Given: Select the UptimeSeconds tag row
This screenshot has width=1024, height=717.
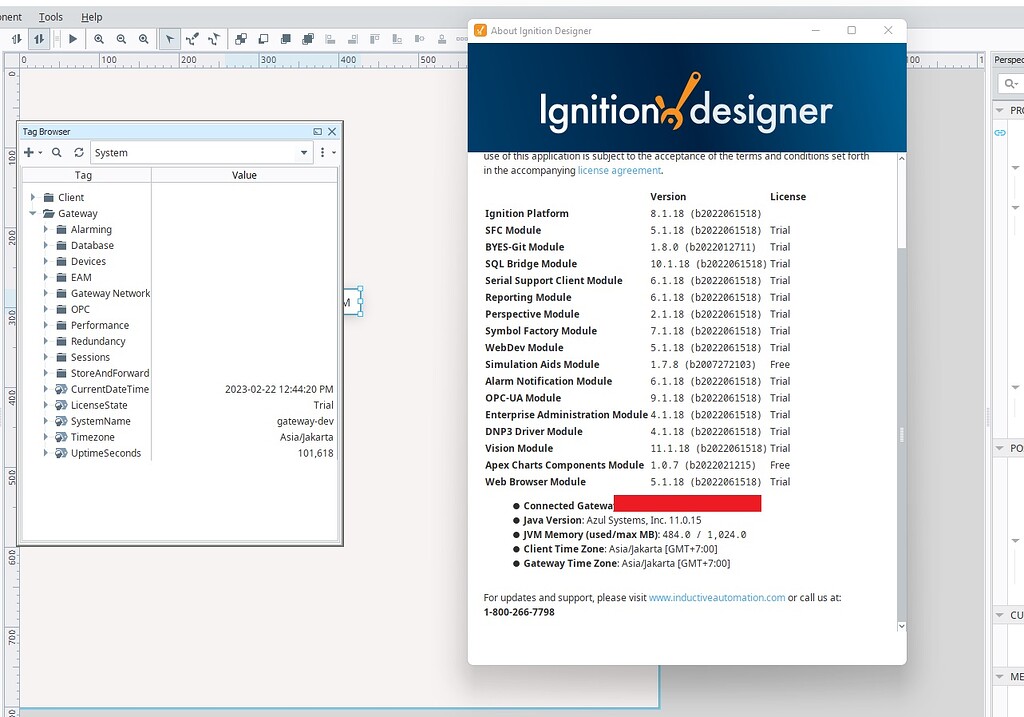Looking at the screenshot, I should [180, 453].
